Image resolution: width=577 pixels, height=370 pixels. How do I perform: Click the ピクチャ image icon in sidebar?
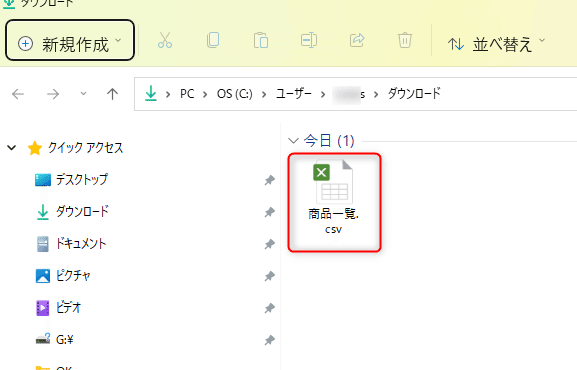[x=43, y=276]
